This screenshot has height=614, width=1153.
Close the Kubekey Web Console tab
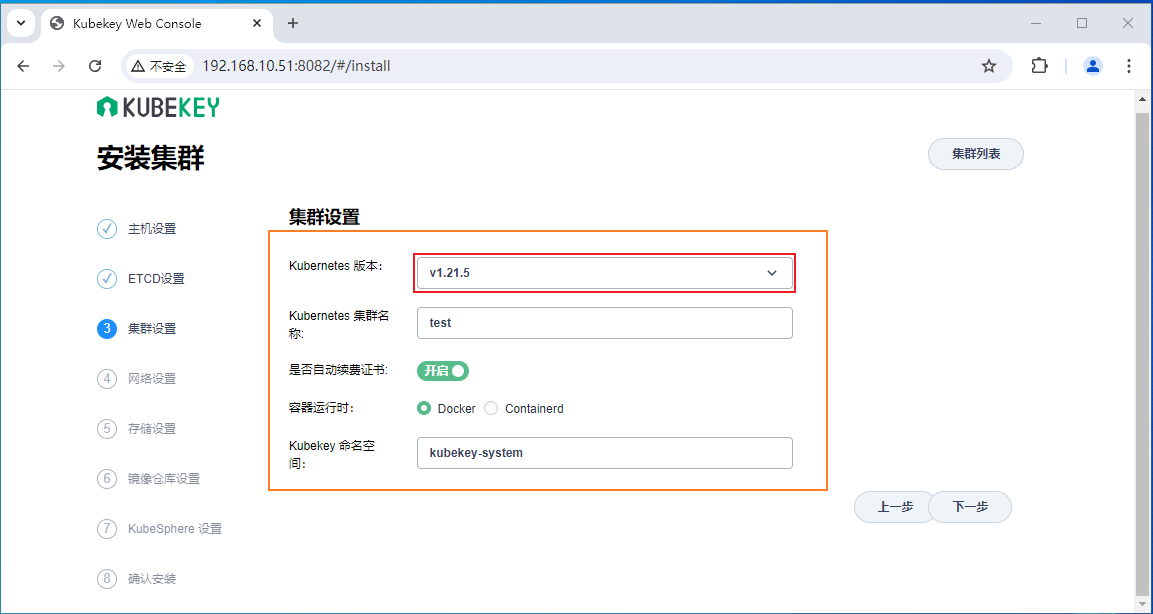pyautogui.click(x=257, y=24)
